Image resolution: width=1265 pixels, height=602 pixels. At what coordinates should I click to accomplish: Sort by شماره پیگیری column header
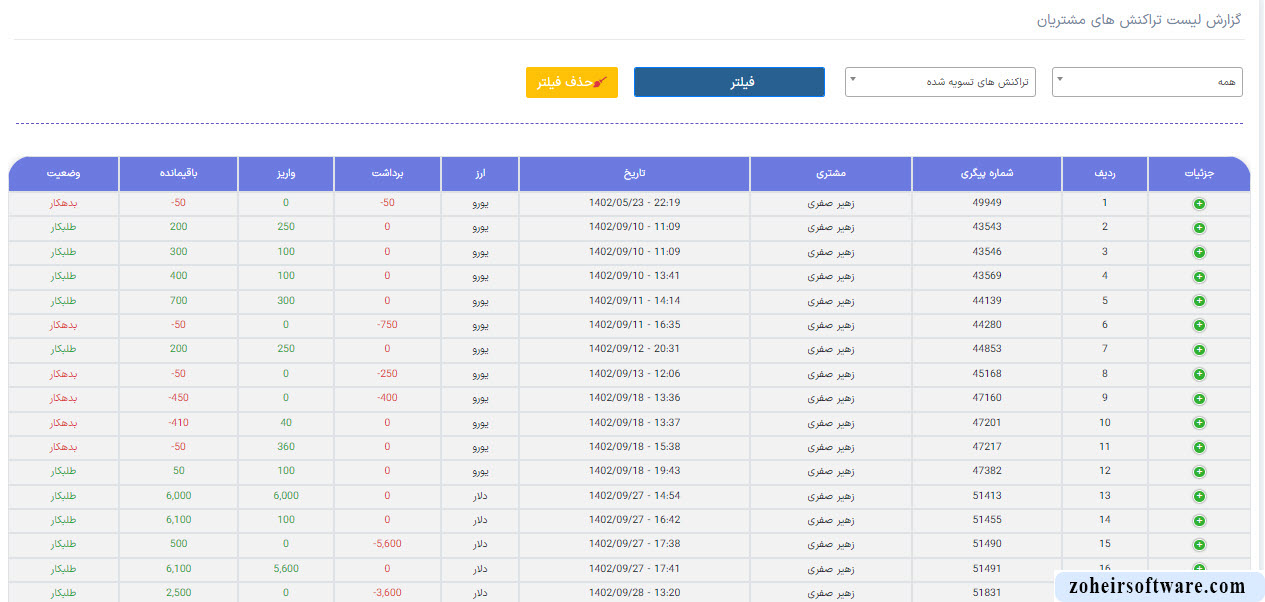987,173
